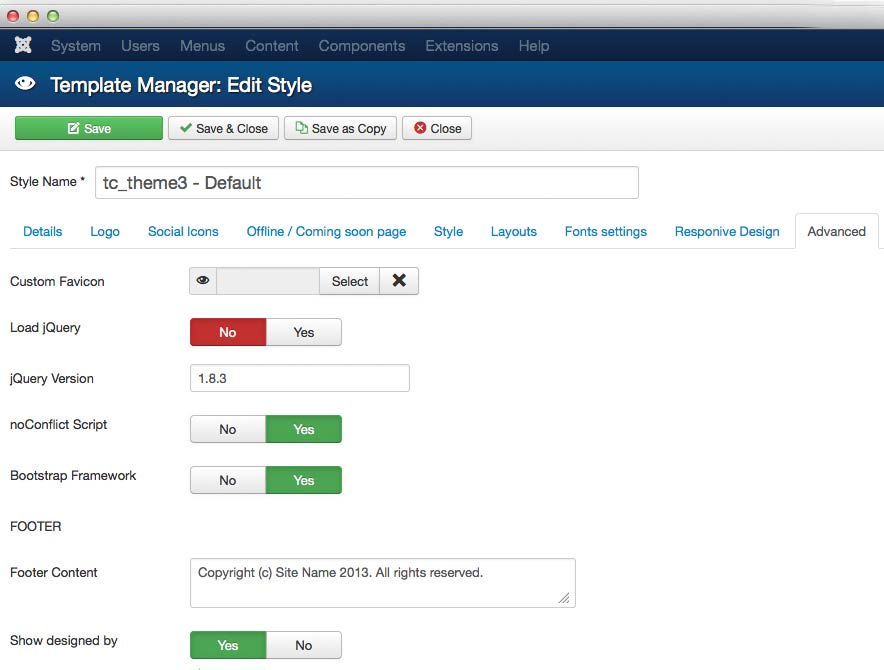The height and width of the screenshot is (670, 884).
Task: Disable Bootstrap Framework by choosing No
Action: pos(228,480)
